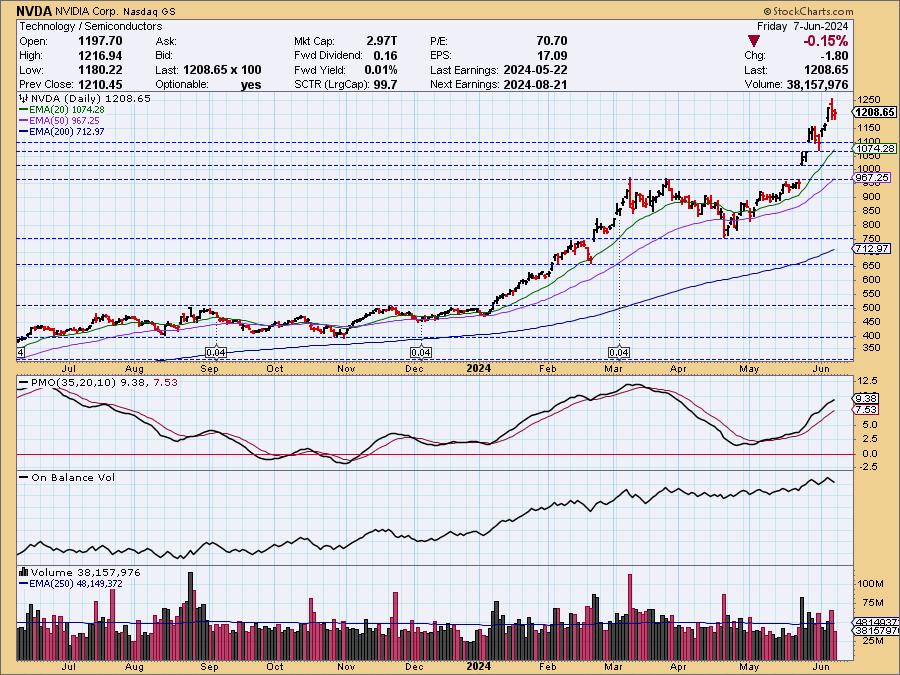Click the 1208.65 price tag on right axis

point(873,113)
